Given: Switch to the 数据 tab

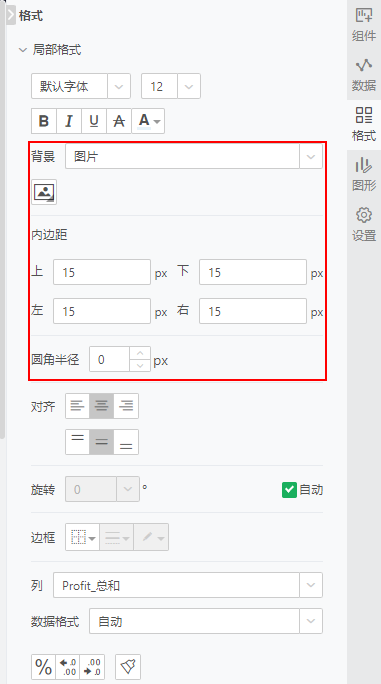Looking at the screenshot, I should point(364,75).
